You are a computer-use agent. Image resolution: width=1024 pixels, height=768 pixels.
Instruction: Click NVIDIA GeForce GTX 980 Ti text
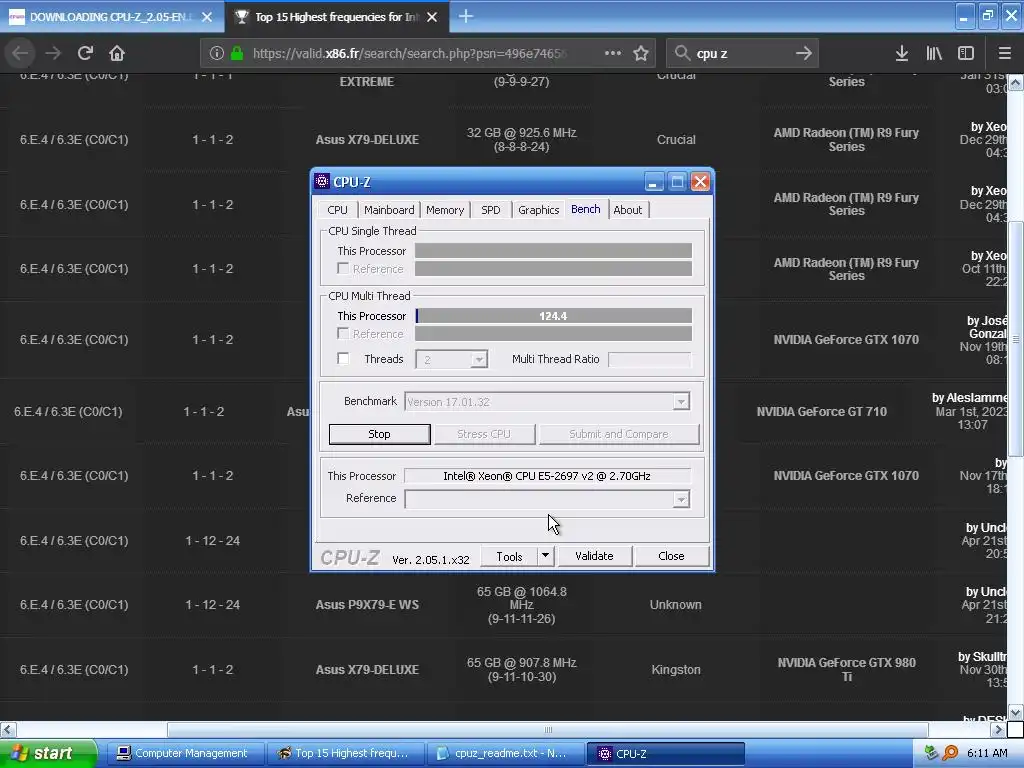[846, 669]
